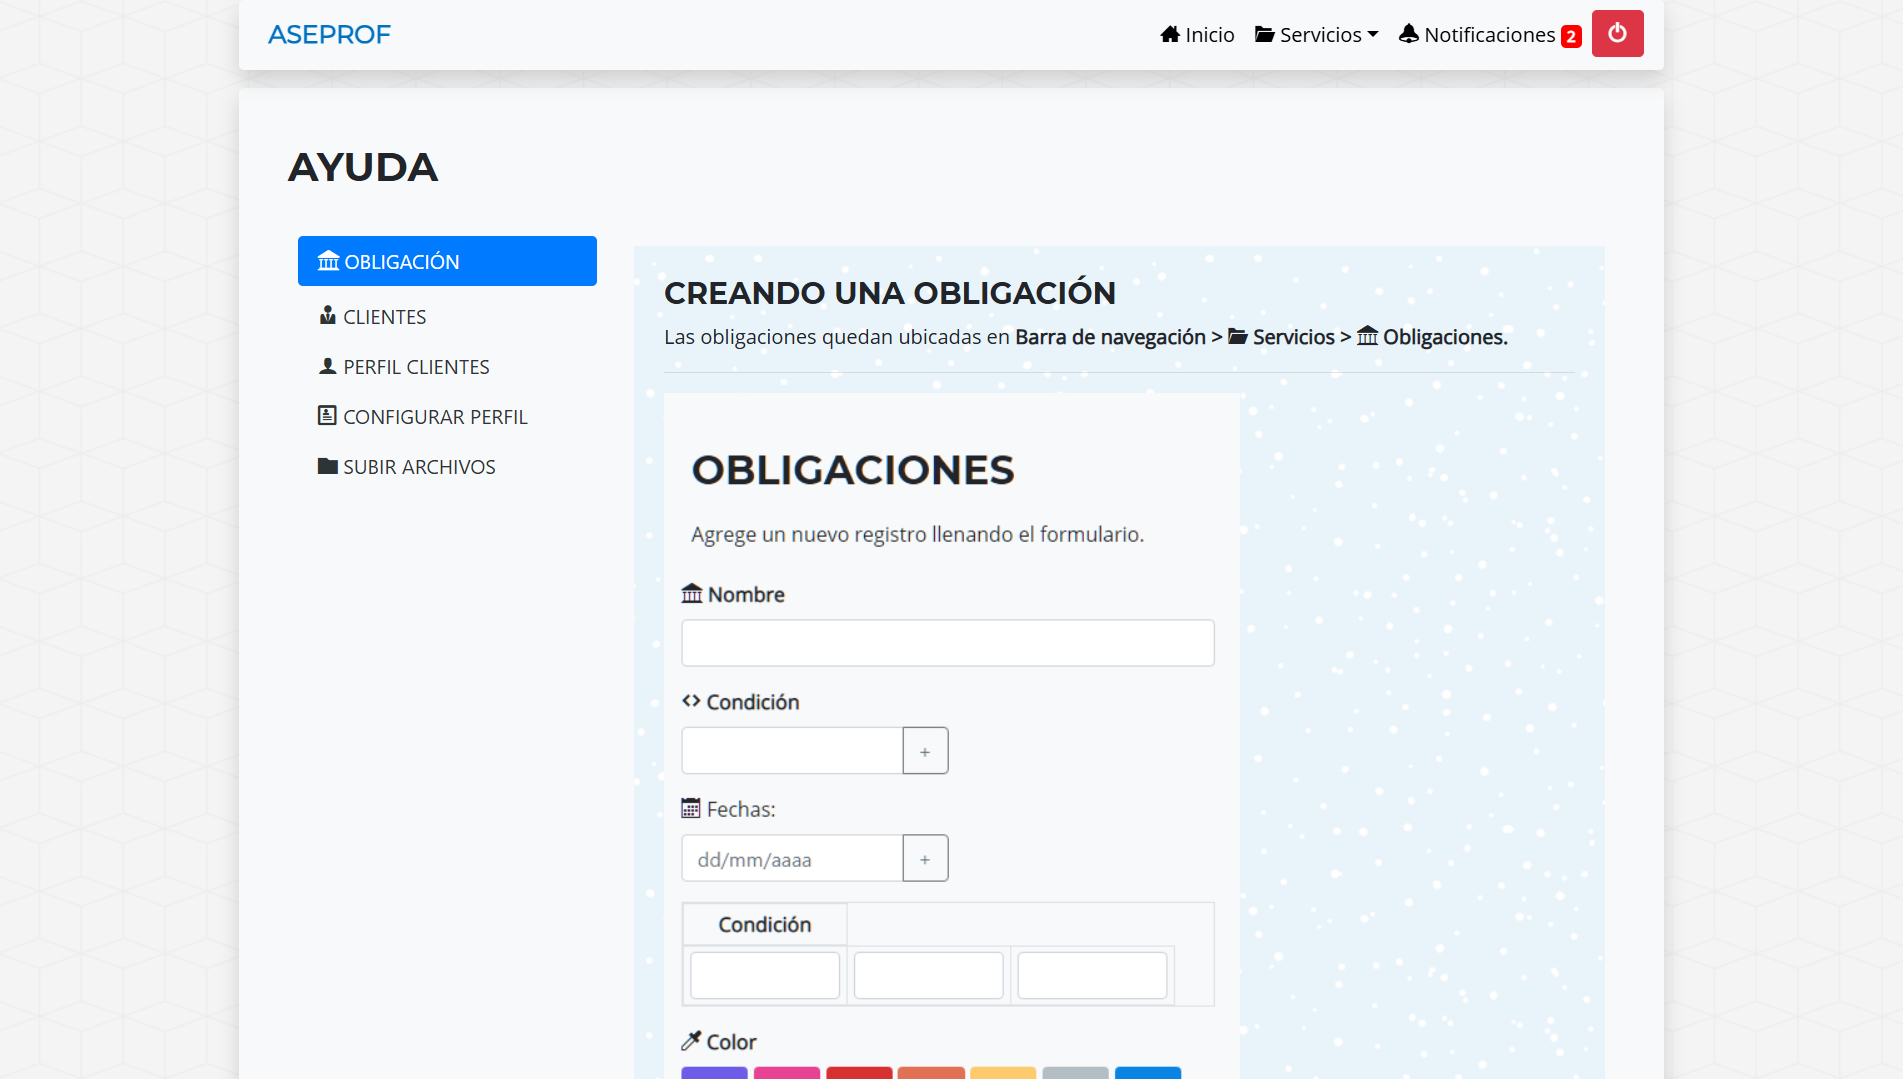Choose the red color swatch
Viewport: 1903px width, 1079px height.
tap(858, 1073)
